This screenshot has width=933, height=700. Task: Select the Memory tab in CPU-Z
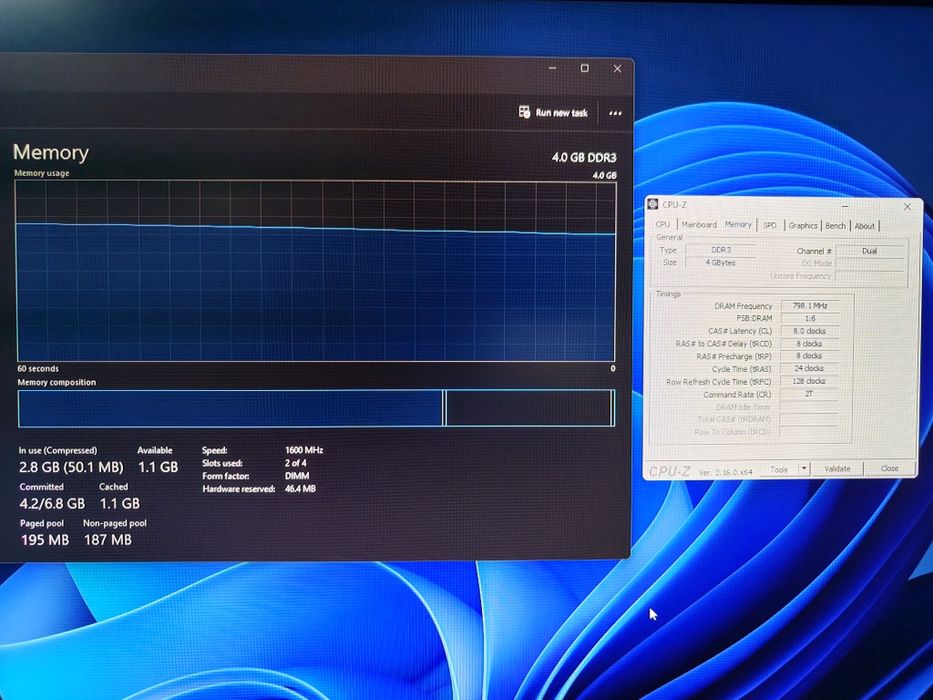[x=738, y=224]
